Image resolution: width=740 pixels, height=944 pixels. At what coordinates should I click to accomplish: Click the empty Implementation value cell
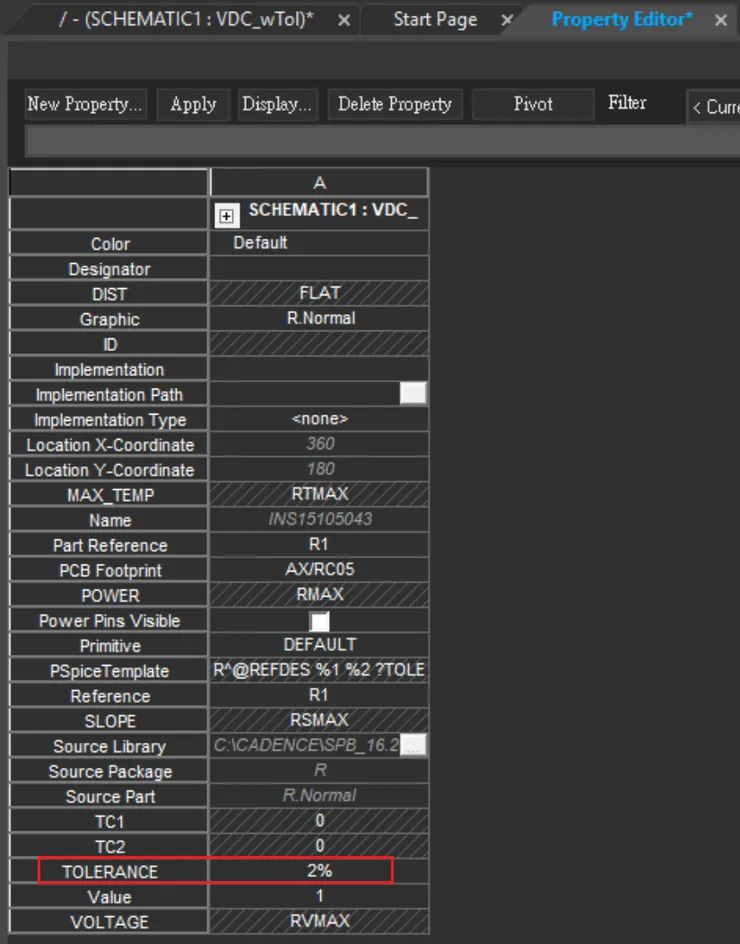click(x=319, y=369)
